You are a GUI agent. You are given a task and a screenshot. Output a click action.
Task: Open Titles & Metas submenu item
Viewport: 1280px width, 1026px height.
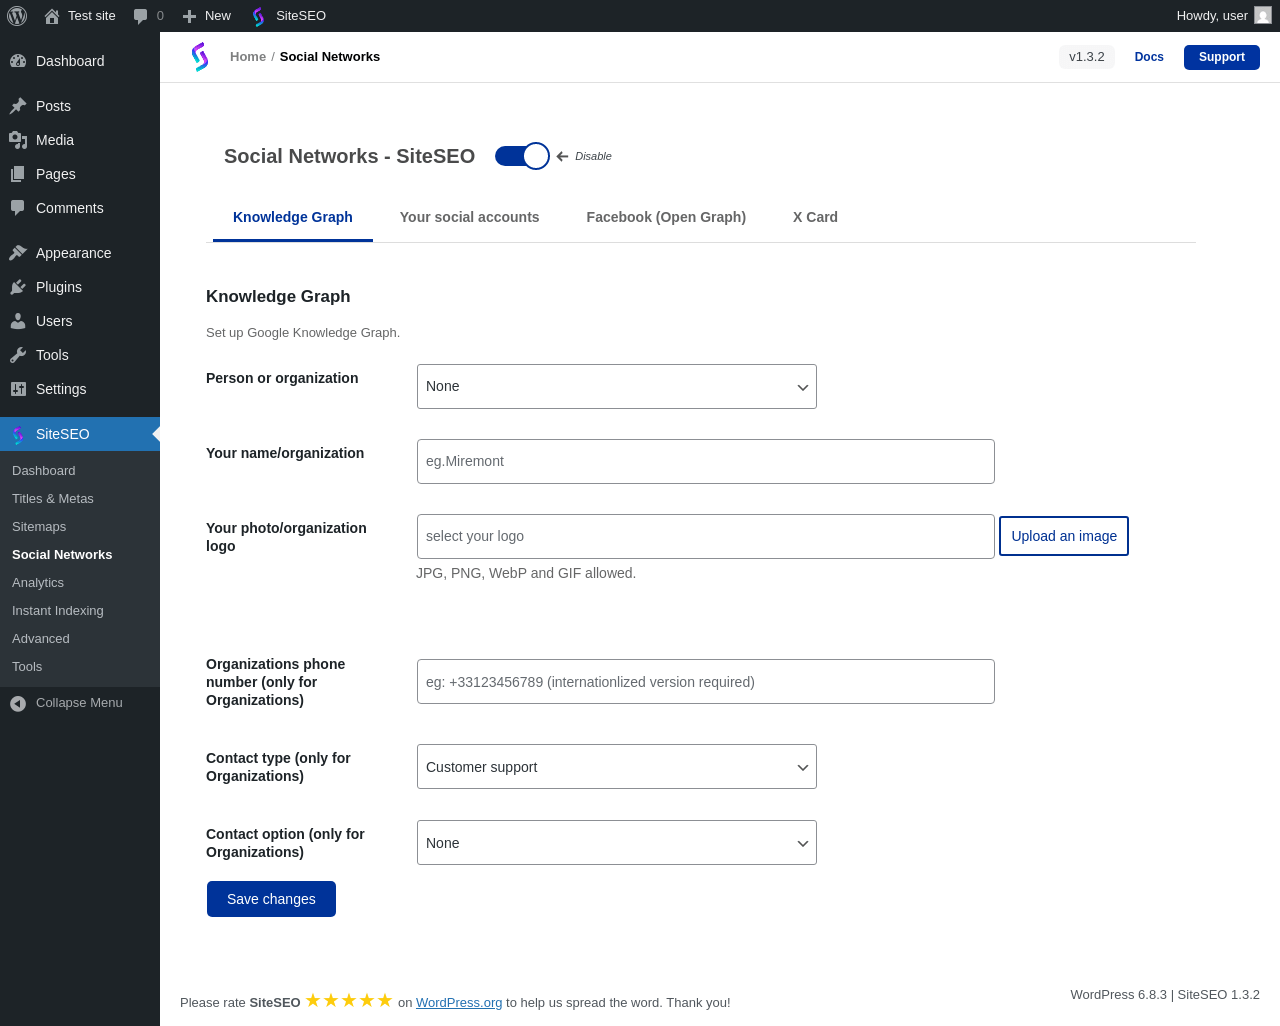click(53, 499)
